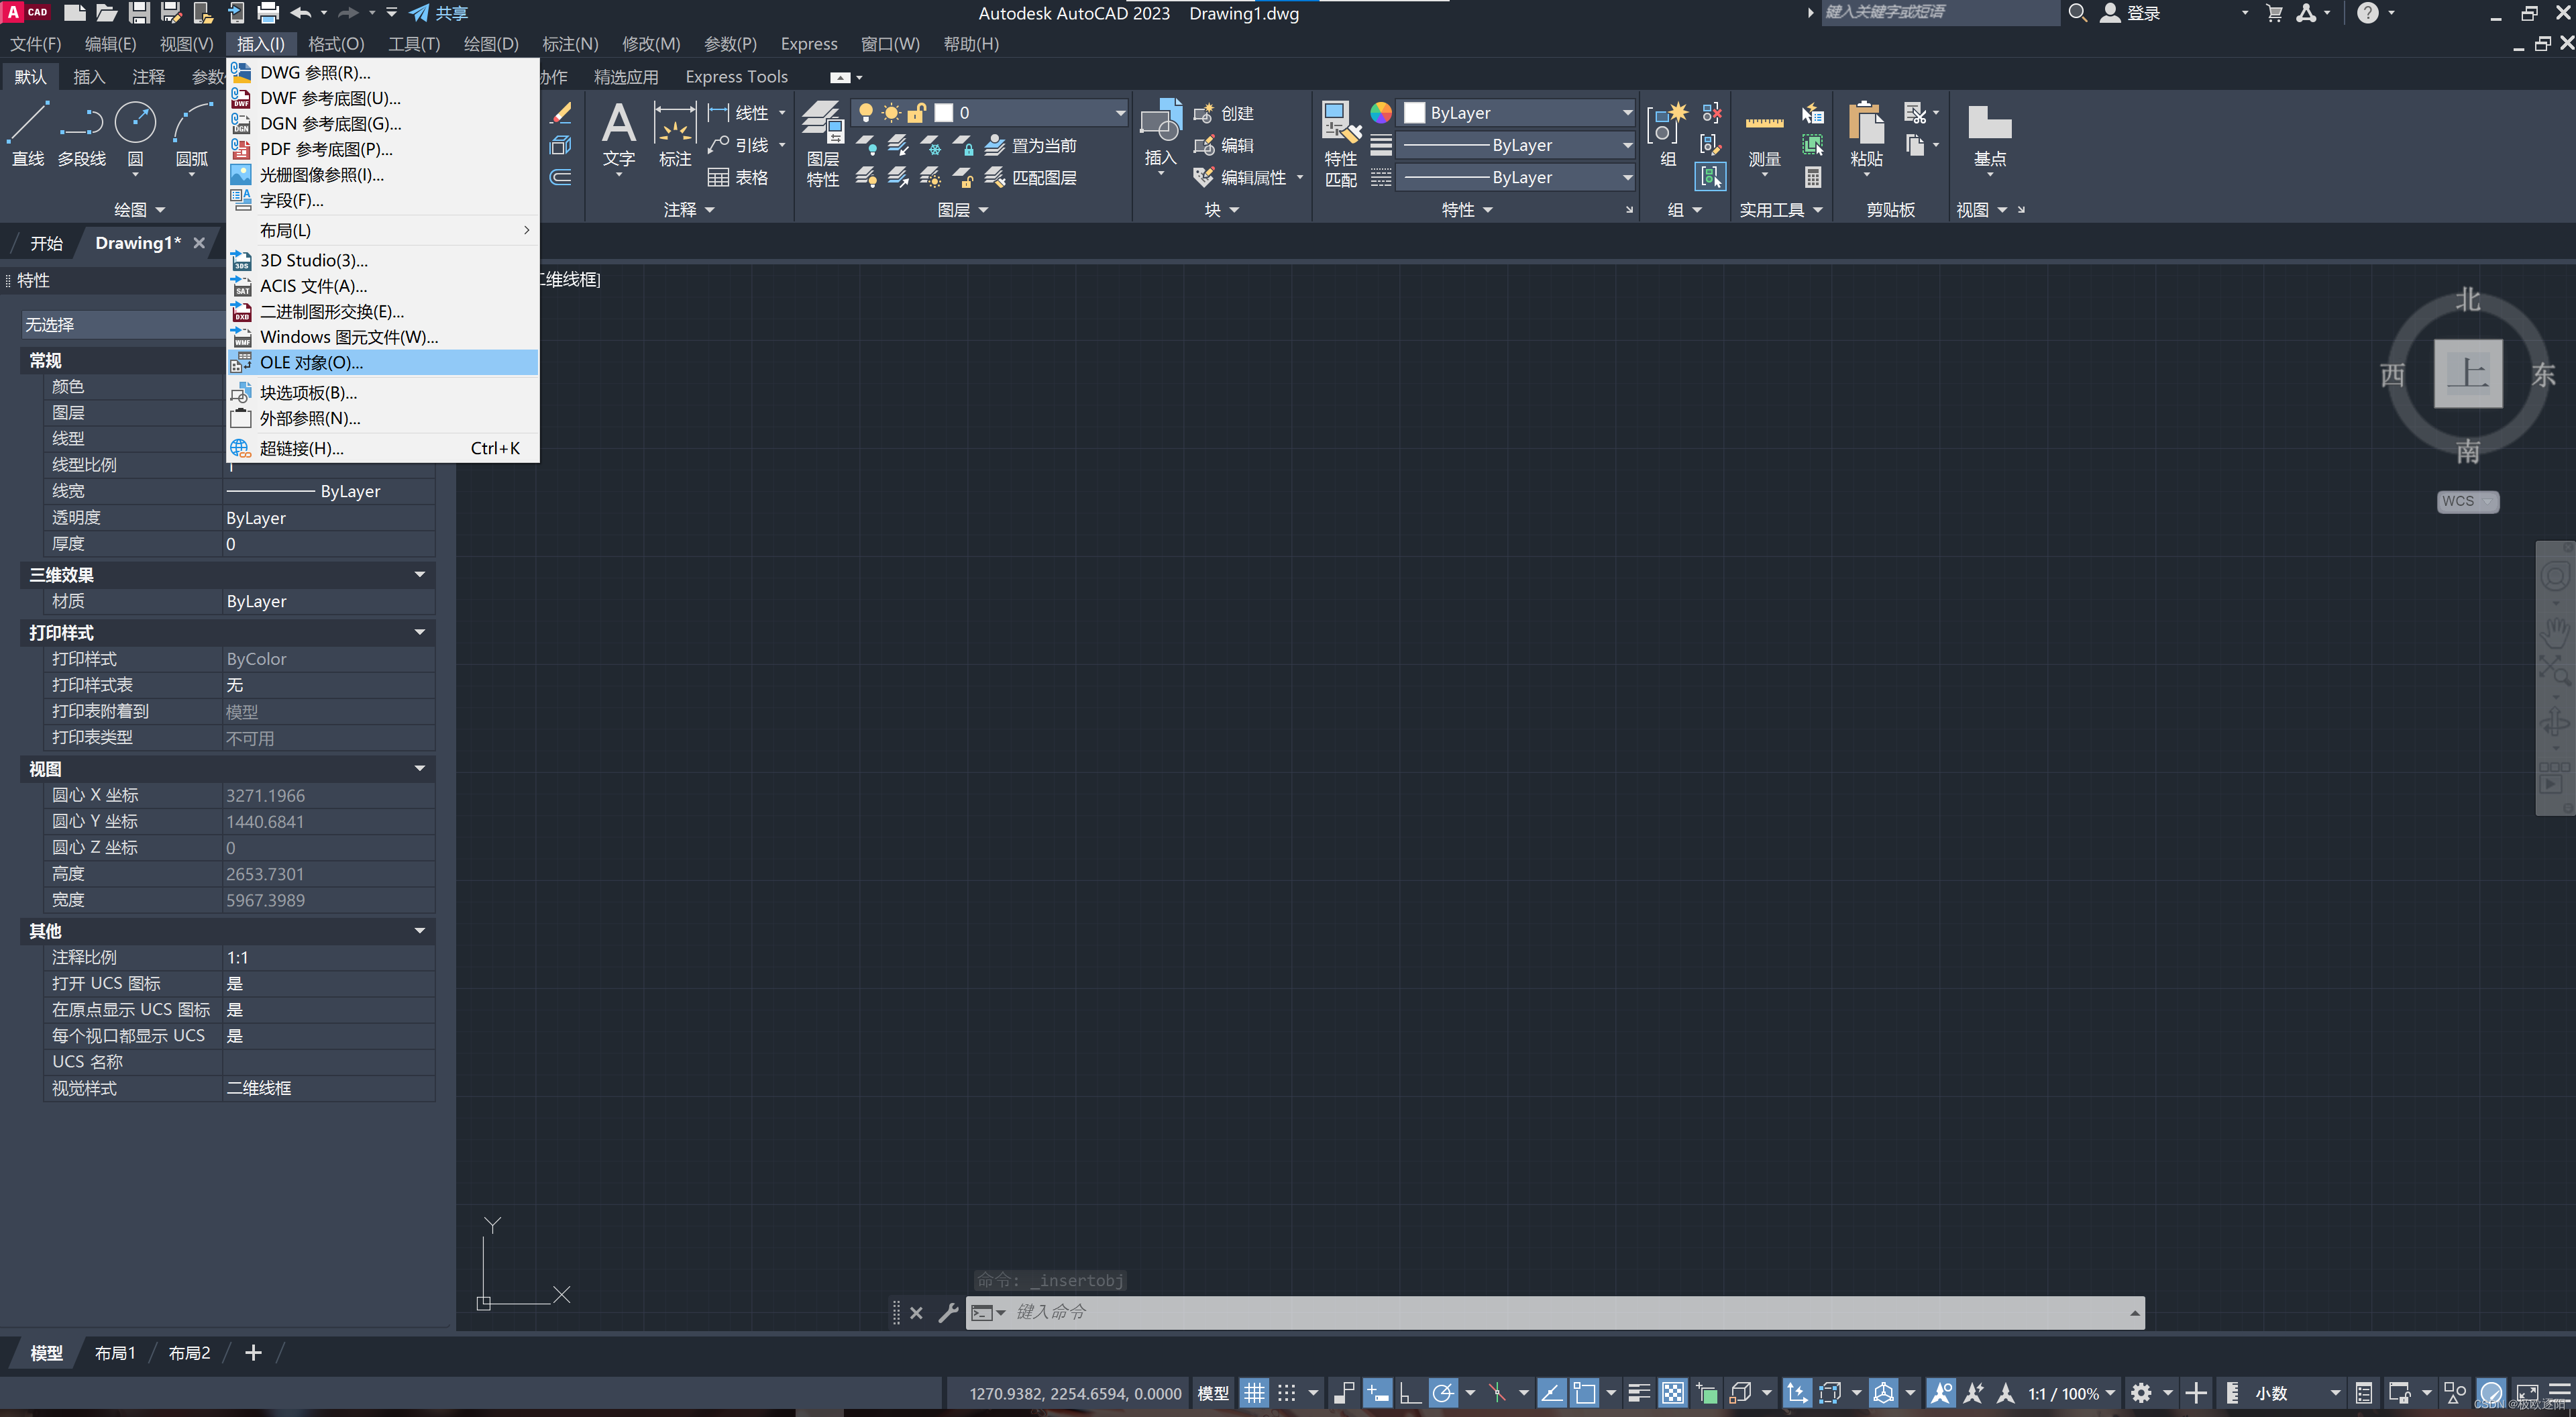Toggle the 模型 model space status bar button
This screenshot has height=1417, width=2576.
click(1213, 1393)
